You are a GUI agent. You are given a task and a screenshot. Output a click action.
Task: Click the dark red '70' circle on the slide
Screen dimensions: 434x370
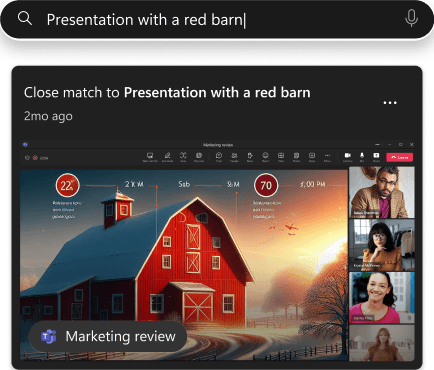click(266, 185)
